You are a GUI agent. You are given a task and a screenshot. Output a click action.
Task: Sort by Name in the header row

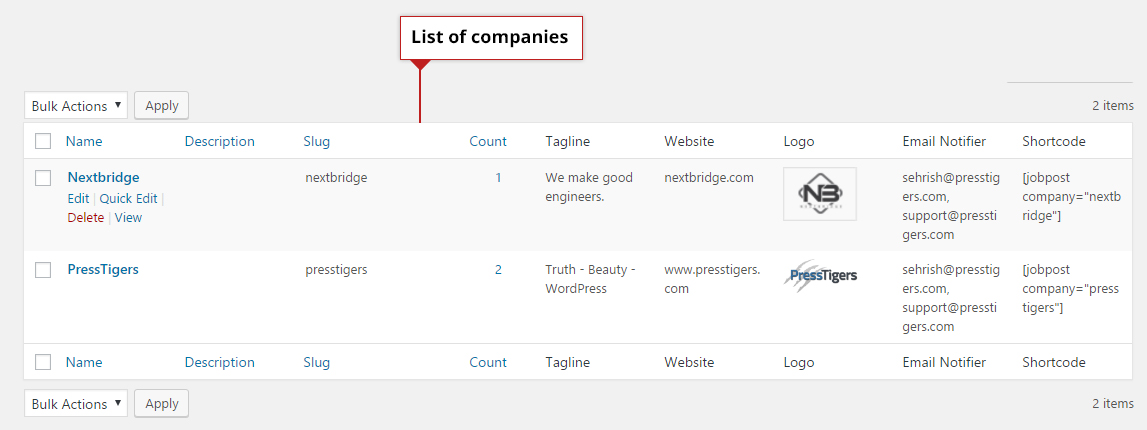pos(84,141)
